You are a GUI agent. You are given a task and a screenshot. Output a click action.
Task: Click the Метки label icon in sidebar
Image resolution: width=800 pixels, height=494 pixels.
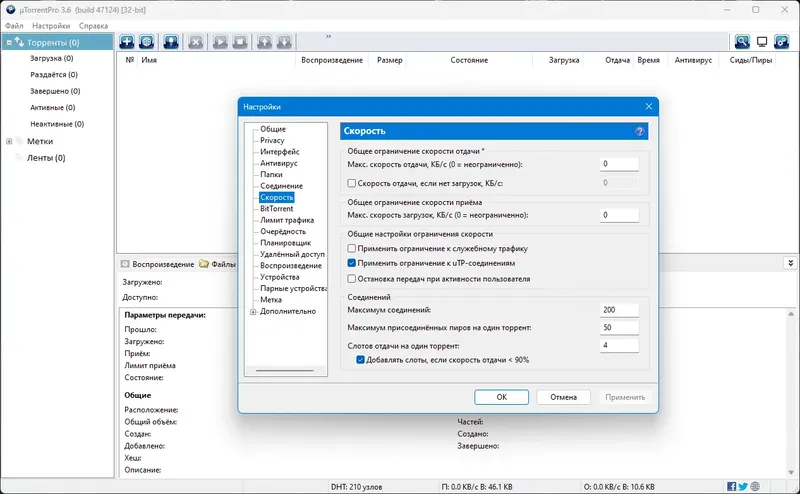19,141
